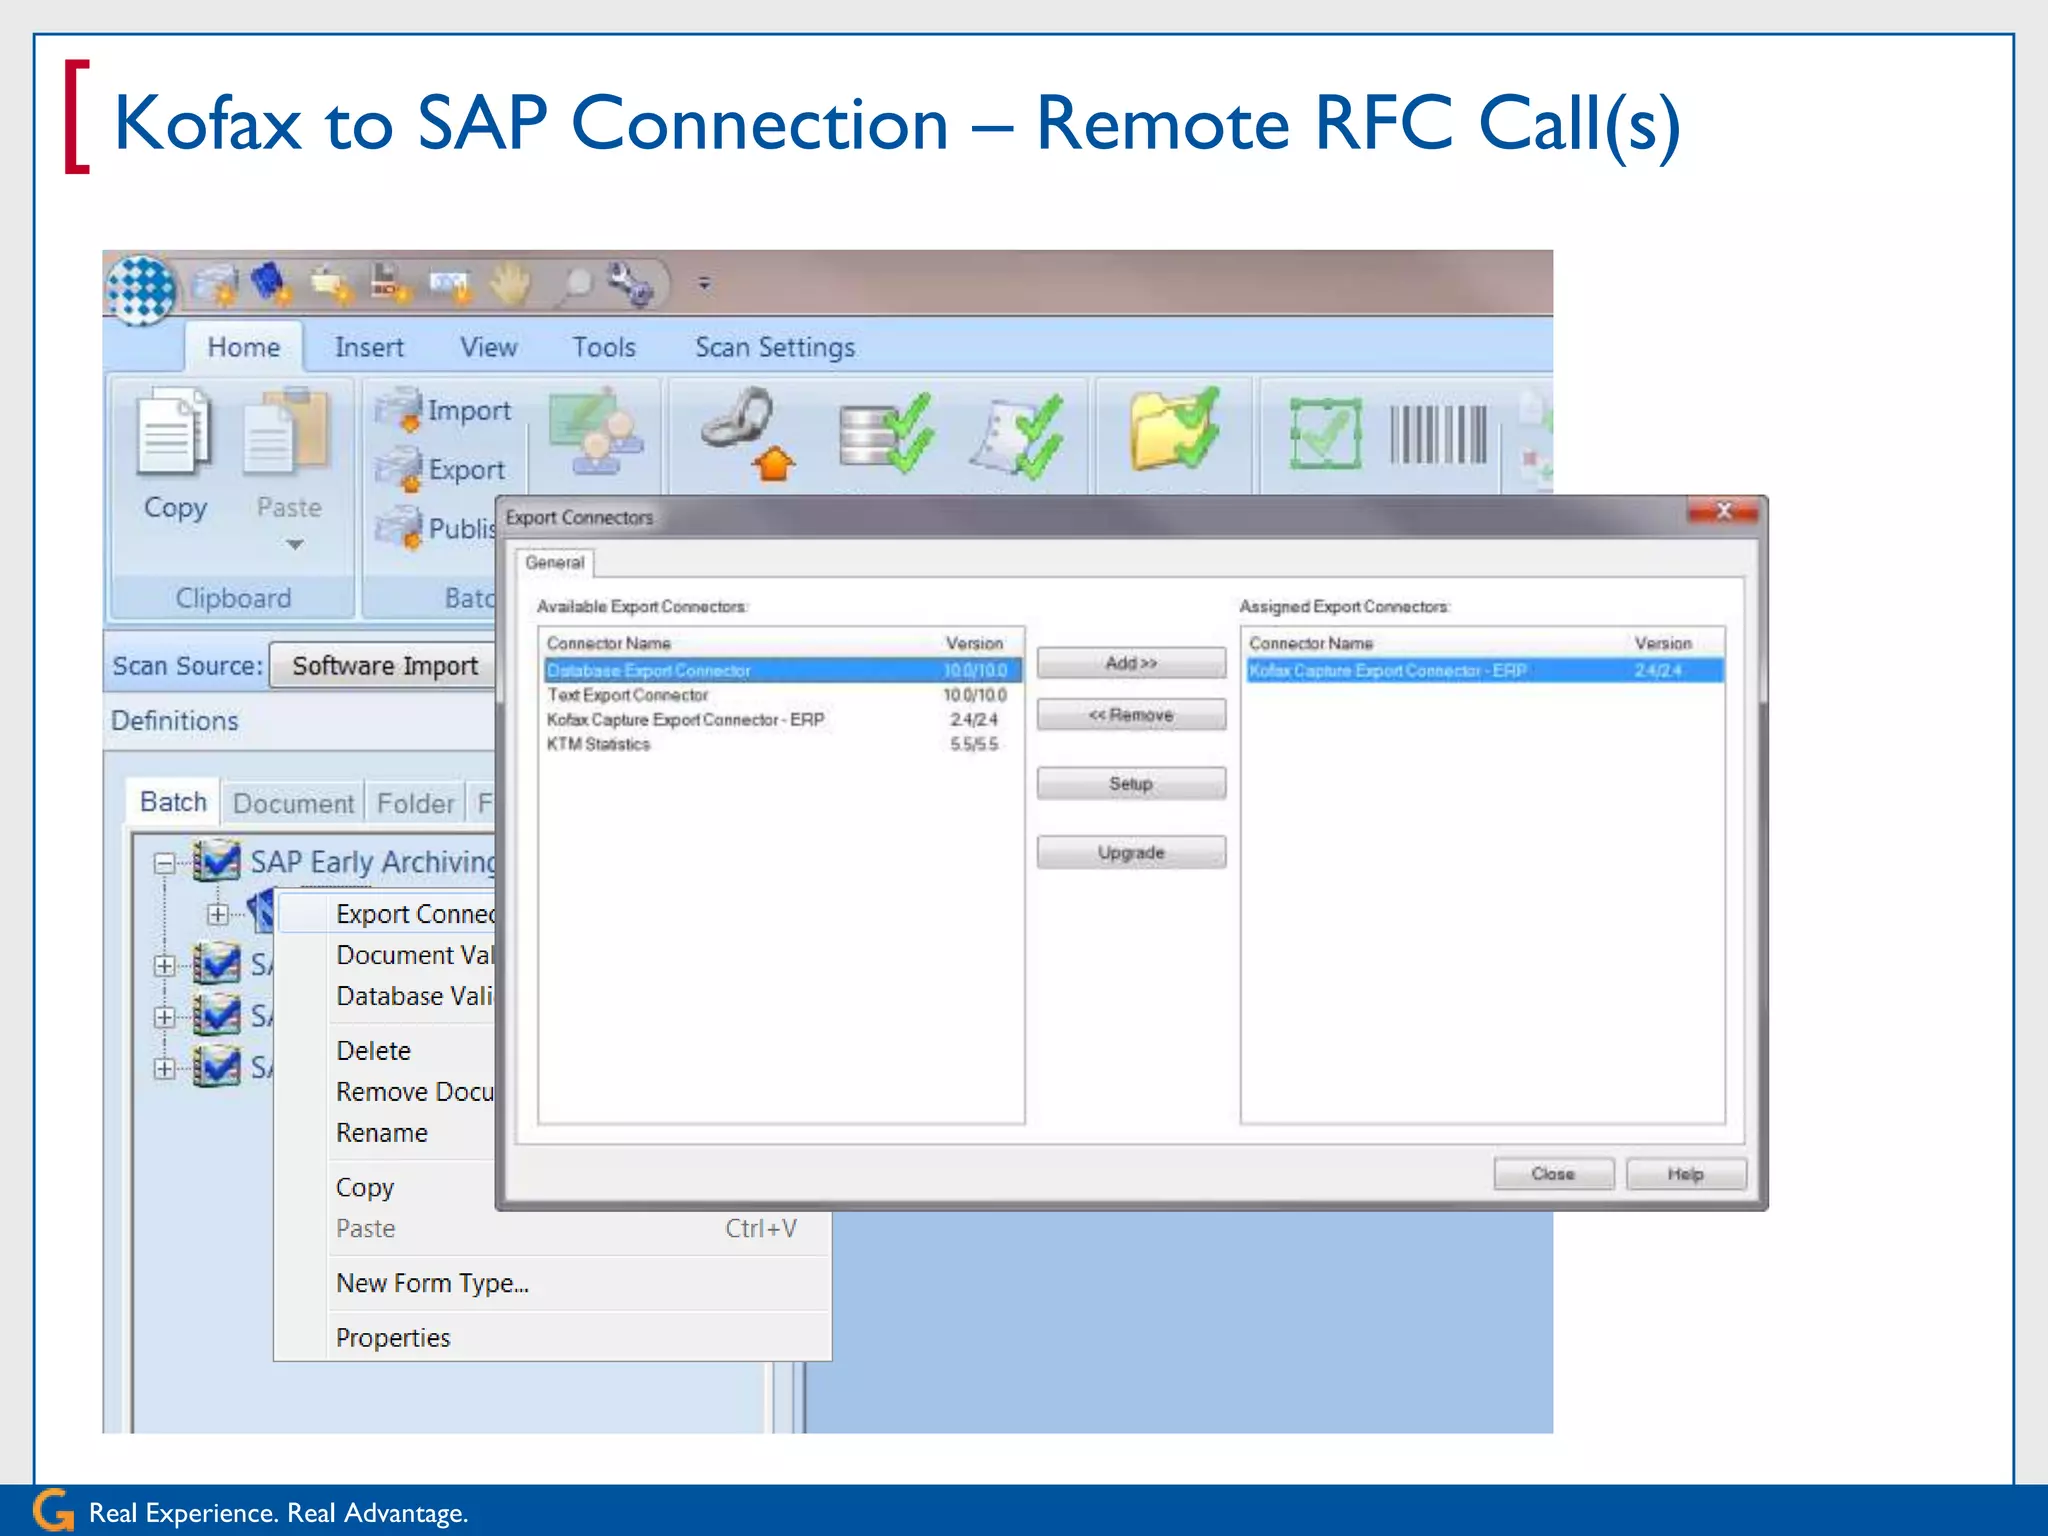The image size is (2048, 1536).
Task: Switch to the Insert ribbon tab
Action: coord(369,348)
